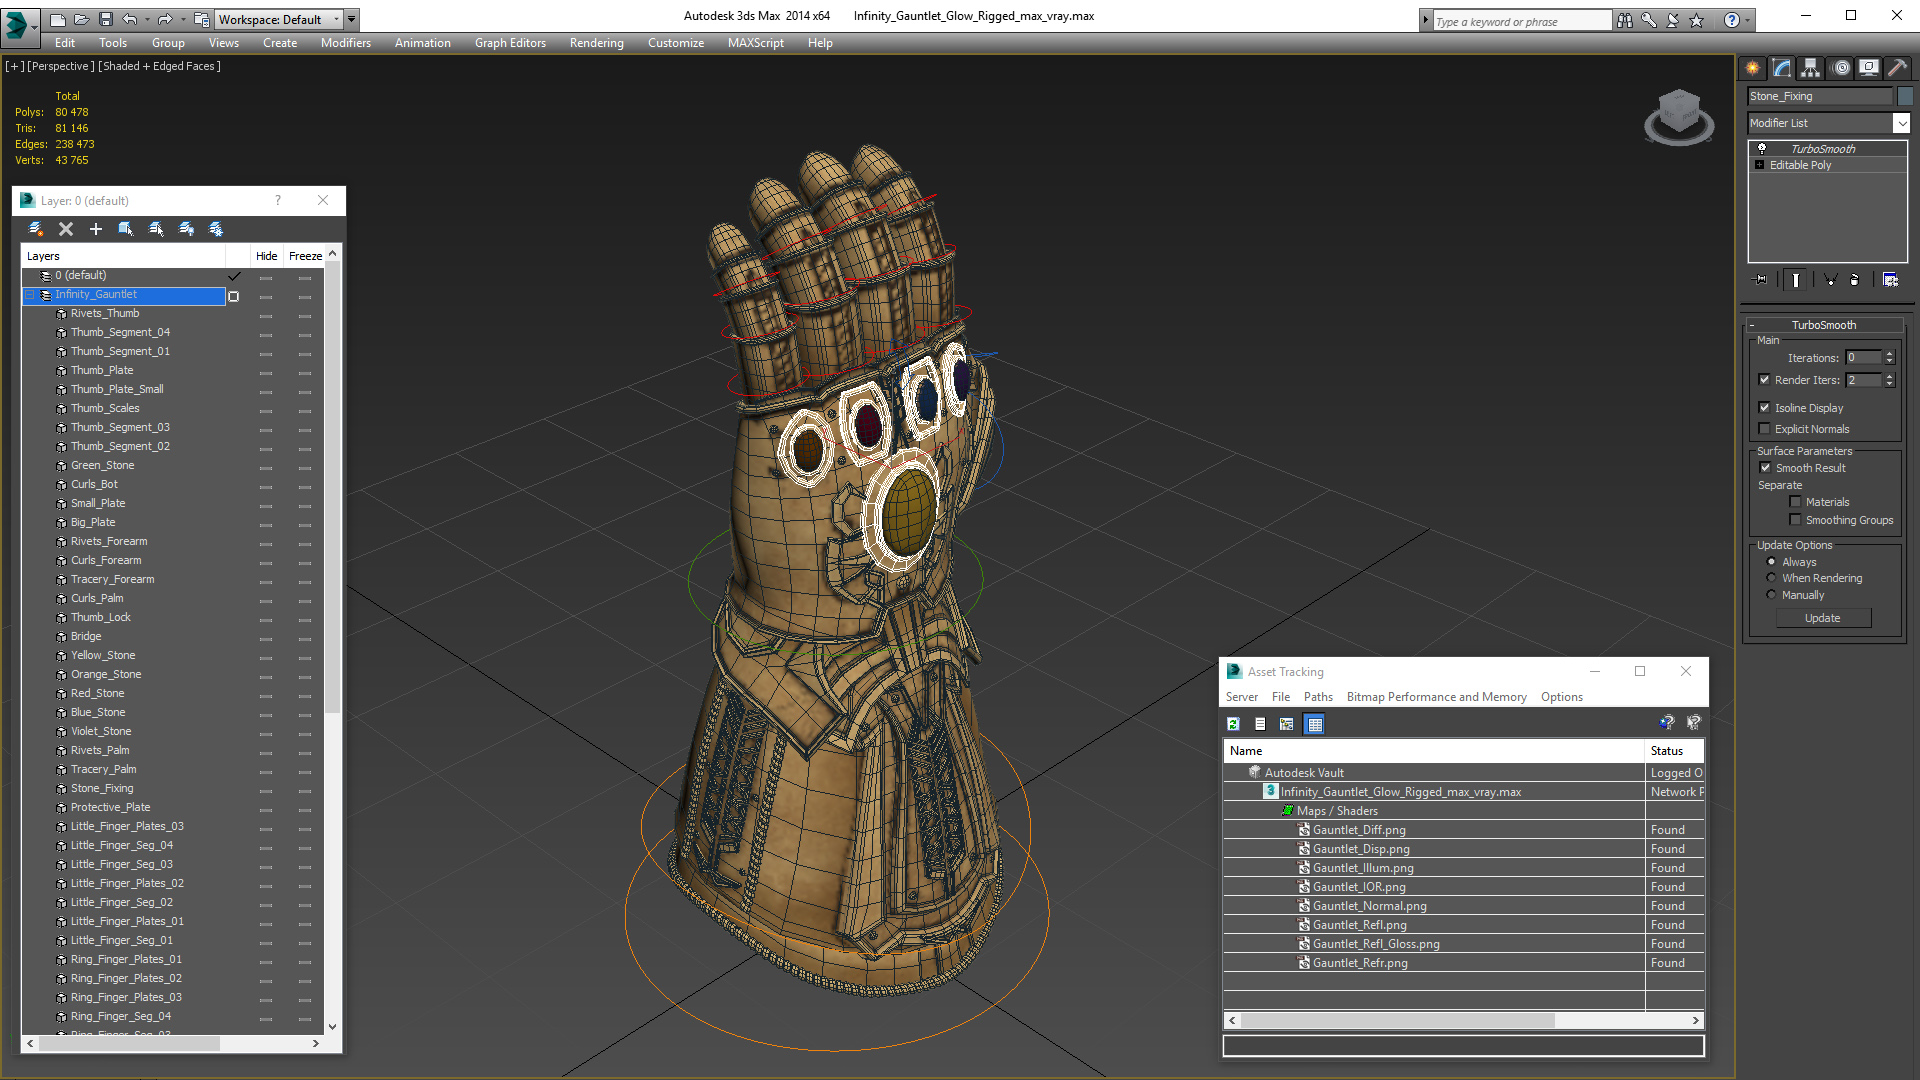Viewport: 1920px width, 1080px height.
Task: Open the Modifiers menu
Action: pos(345,43)
